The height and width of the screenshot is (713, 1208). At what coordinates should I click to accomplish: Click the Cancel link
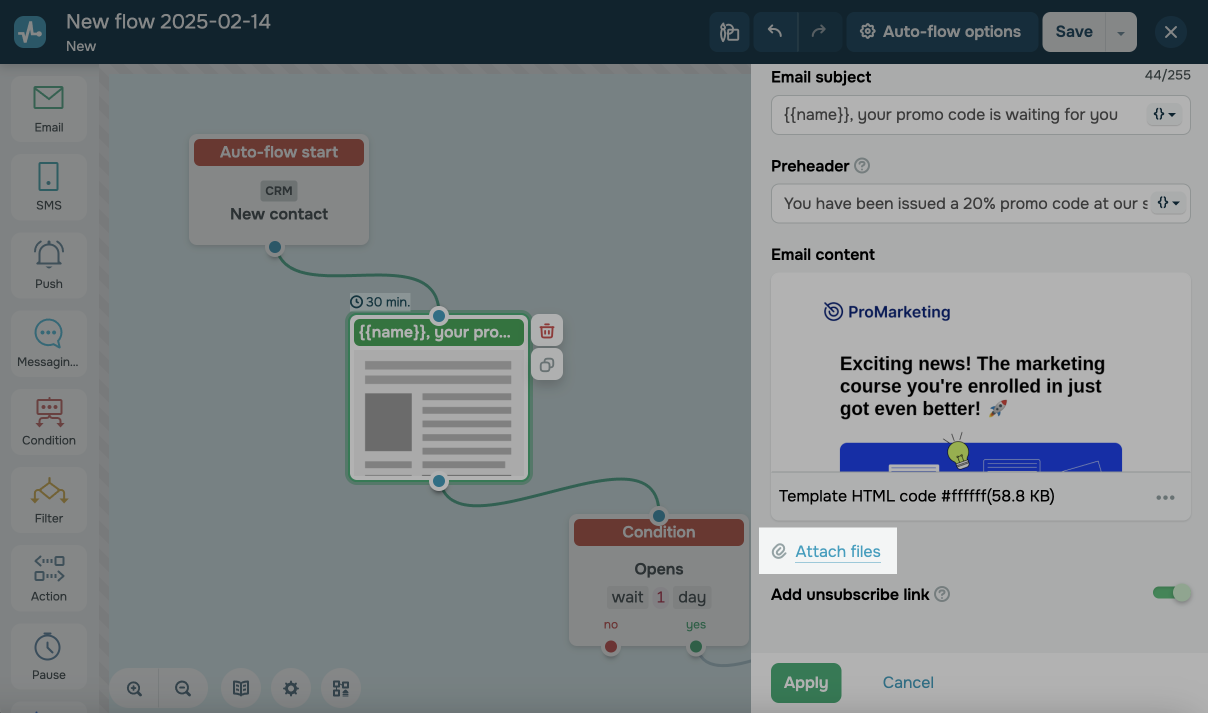pyautogui.click(x=908, y=683)
